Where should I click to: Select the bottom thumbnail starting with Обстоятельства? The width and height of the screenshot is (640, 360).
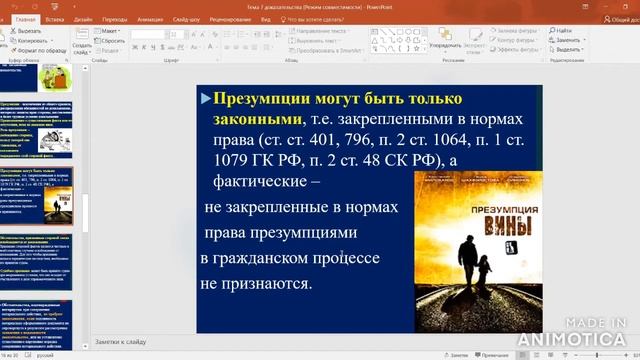[x=36, y=325]
